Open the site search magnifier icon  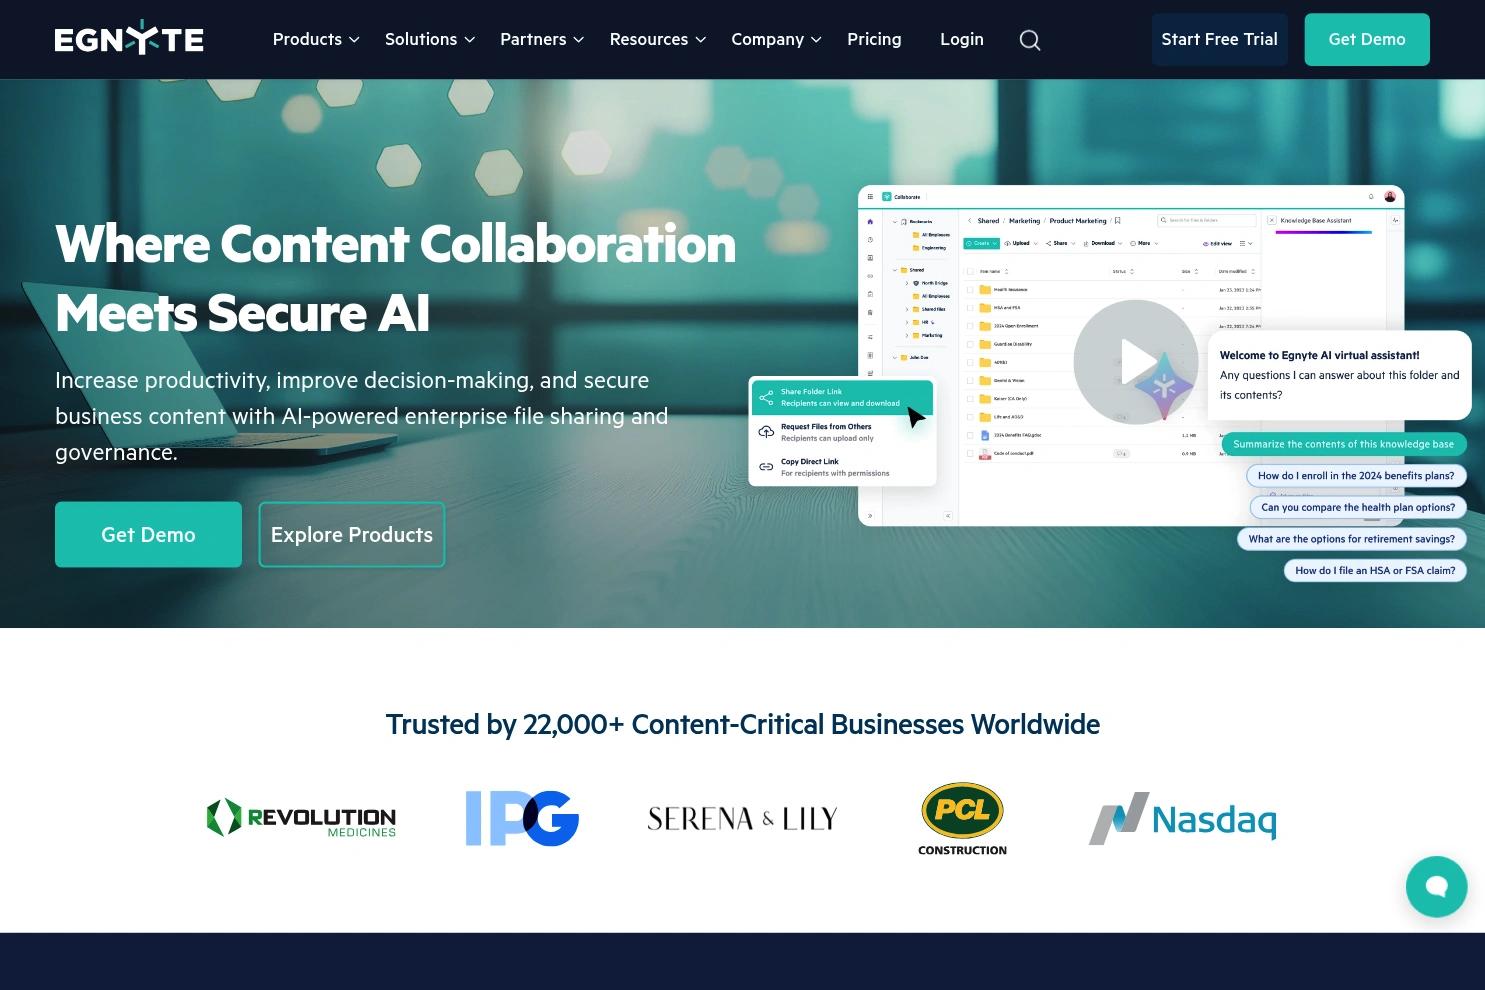tap(1030, 40)
